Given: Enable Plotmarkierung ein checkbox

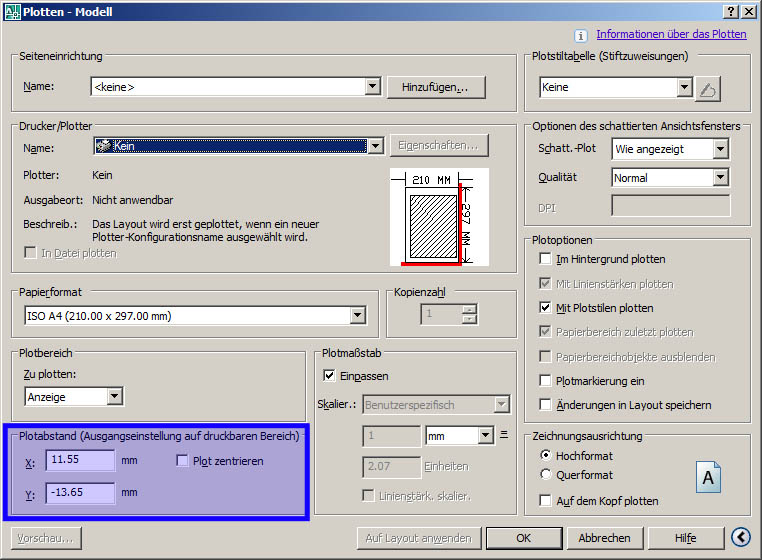Looking at the screenshot, I should click(545, 381).
